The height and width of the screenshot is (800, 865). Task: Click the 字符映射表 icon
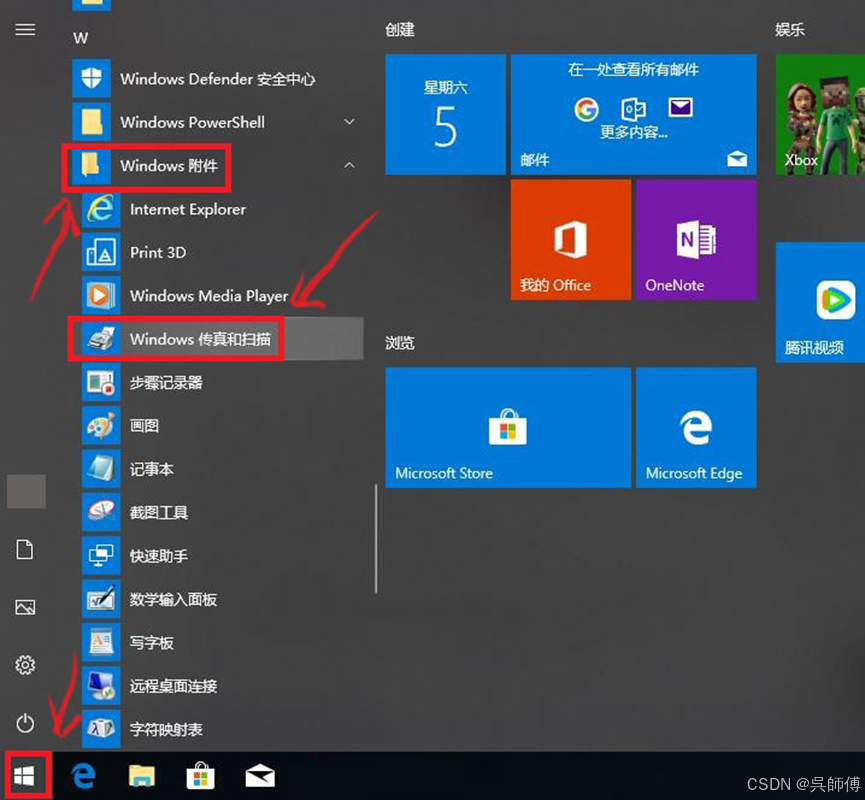(101, 729)
